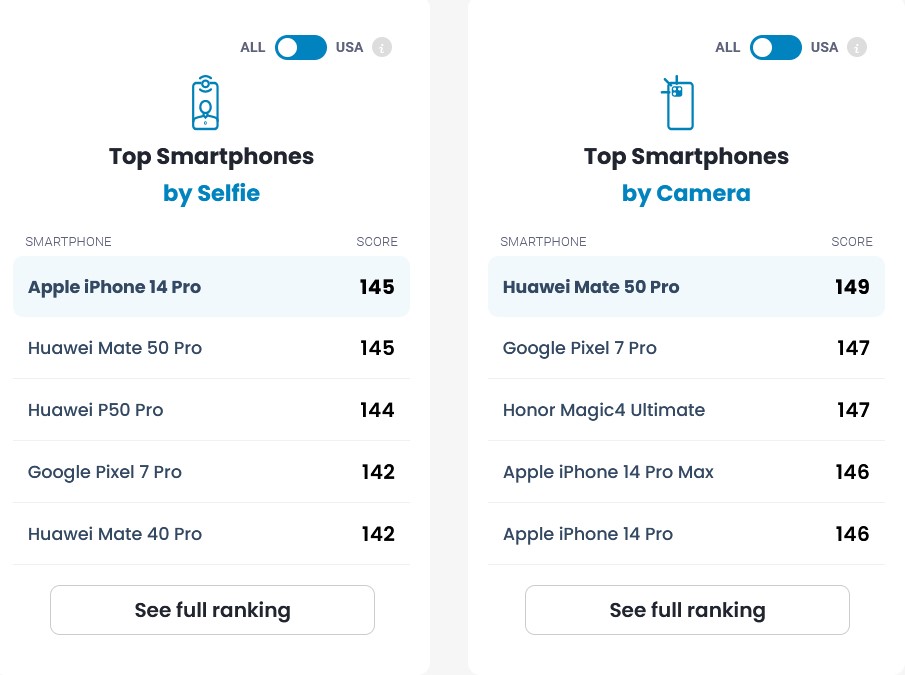Screen dimensions: 905x675
Task: Select Apple iPhone 14 Pro in Selfie list
Action: coord(114,287)
